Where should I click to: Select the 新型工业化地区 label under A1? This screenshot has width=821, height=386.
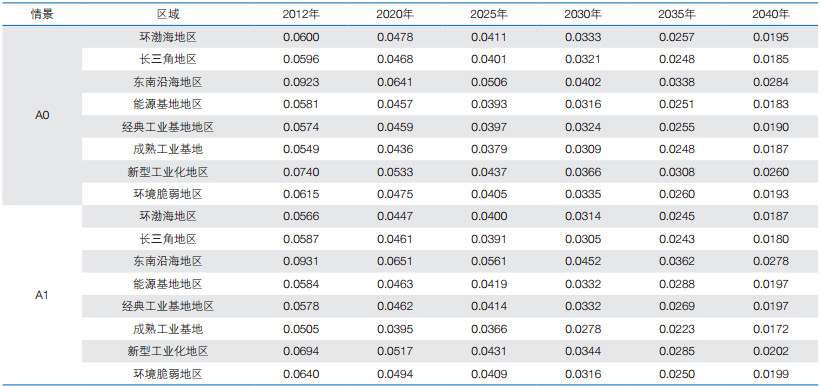[168, 351]
